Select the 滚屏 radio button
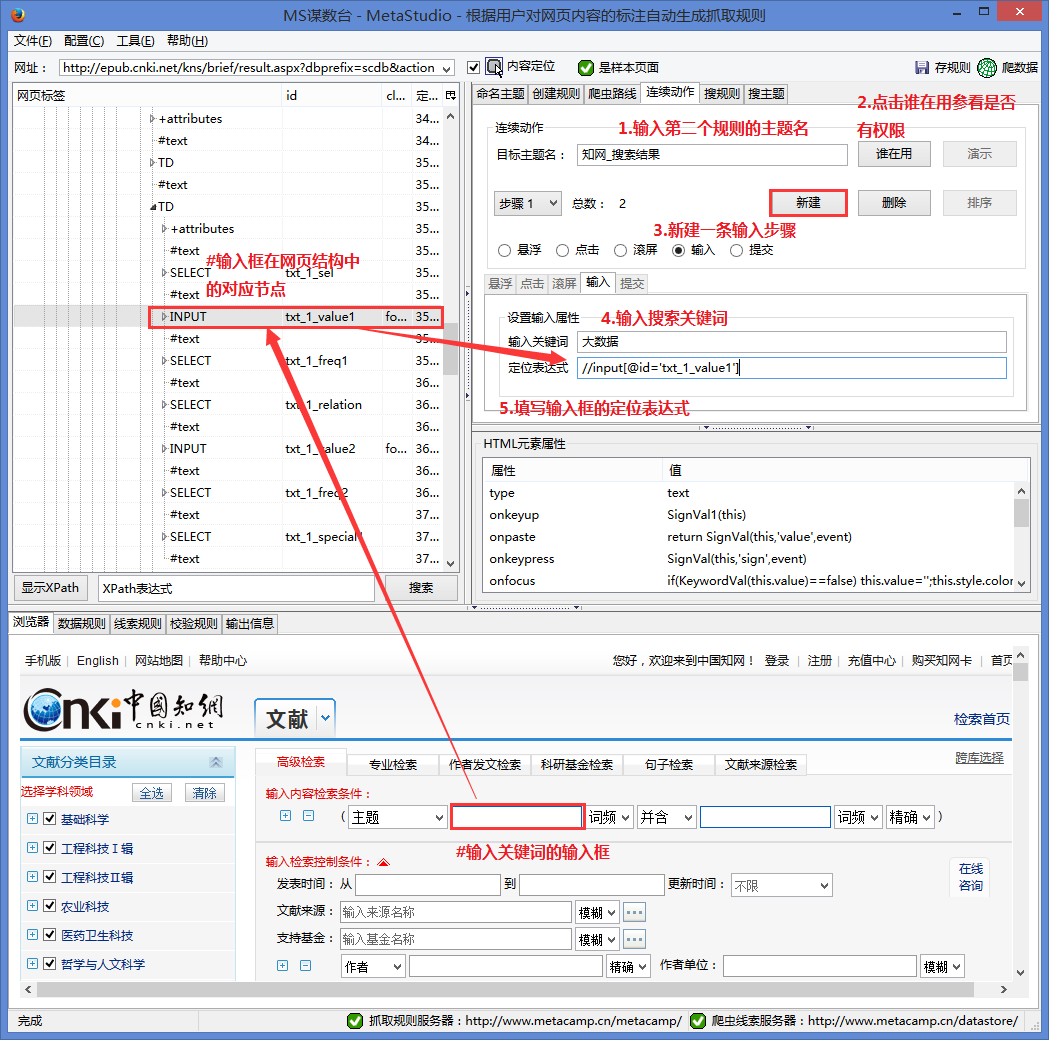The width and height of the screenshot is (1049, 1040). click(x=621, y=250)
